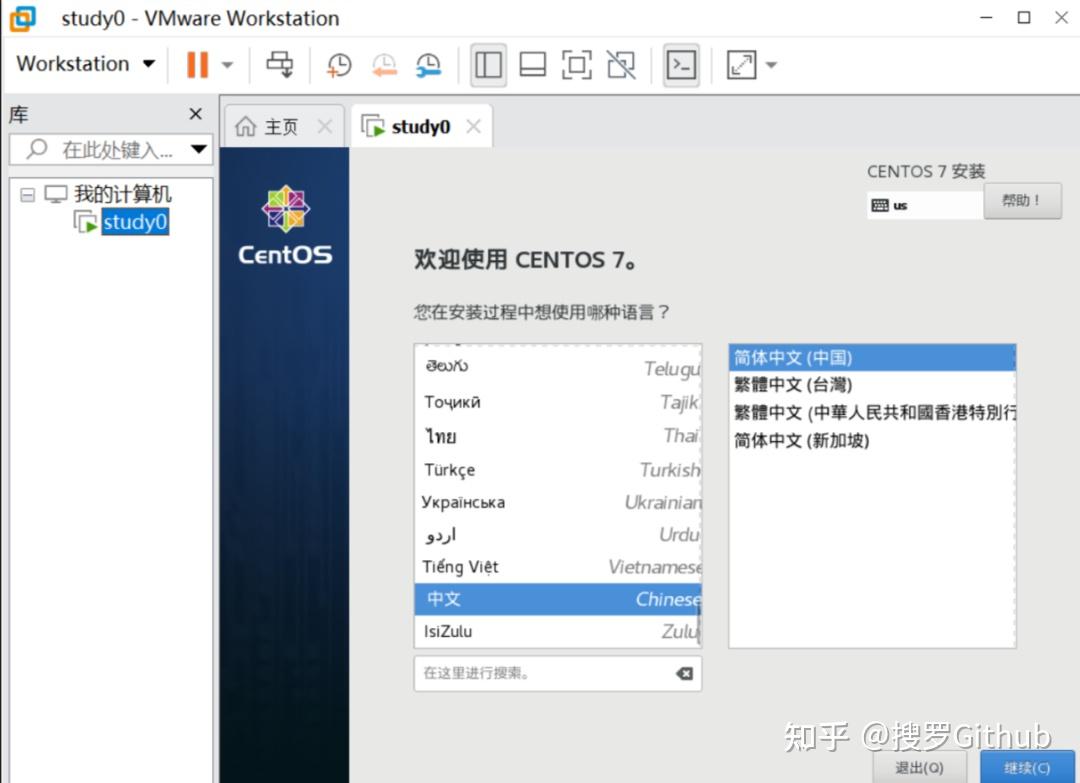Click the language list scrollbar
The width and height of the screenshot is (1080, 783).
point(699,623)
